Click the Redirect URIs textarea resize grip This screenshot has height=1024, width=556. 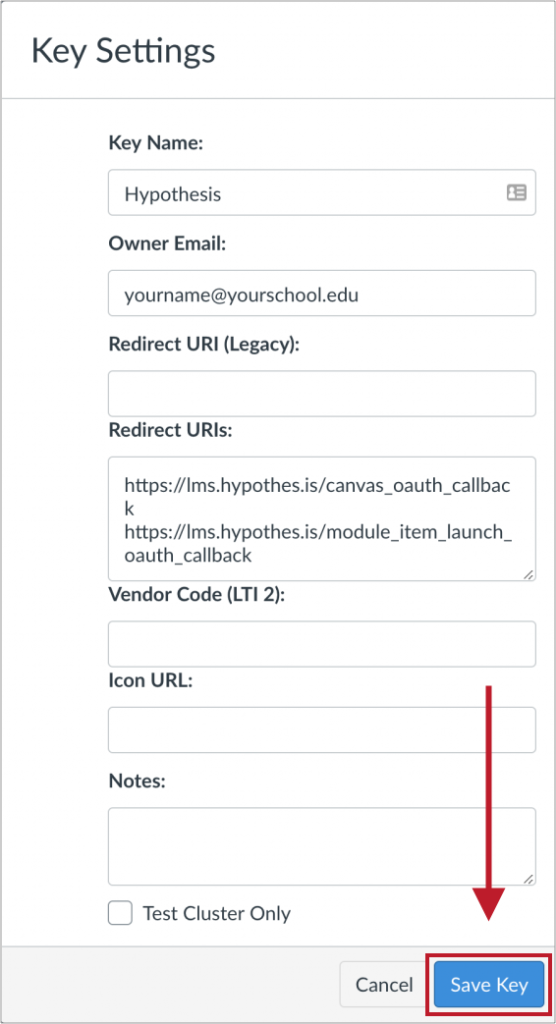point(528,573)
